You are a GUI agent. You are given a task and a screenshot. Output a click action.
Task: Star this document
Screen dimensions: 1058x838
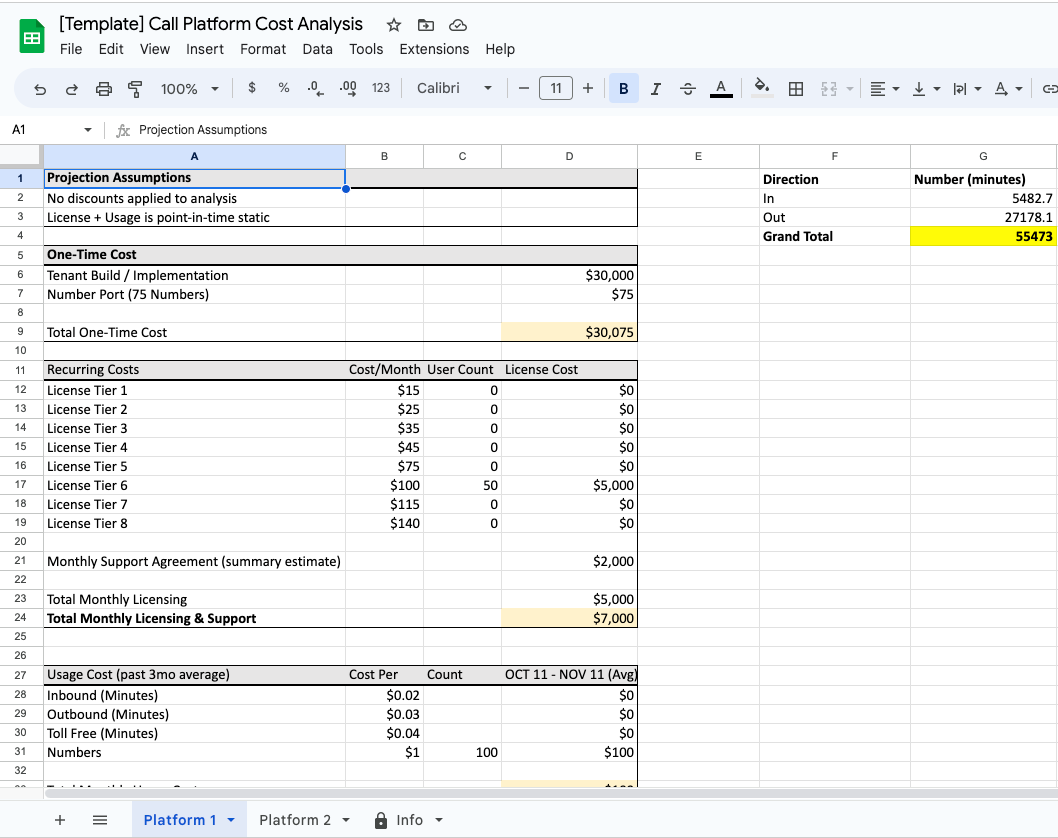click(x=394, y=26)
